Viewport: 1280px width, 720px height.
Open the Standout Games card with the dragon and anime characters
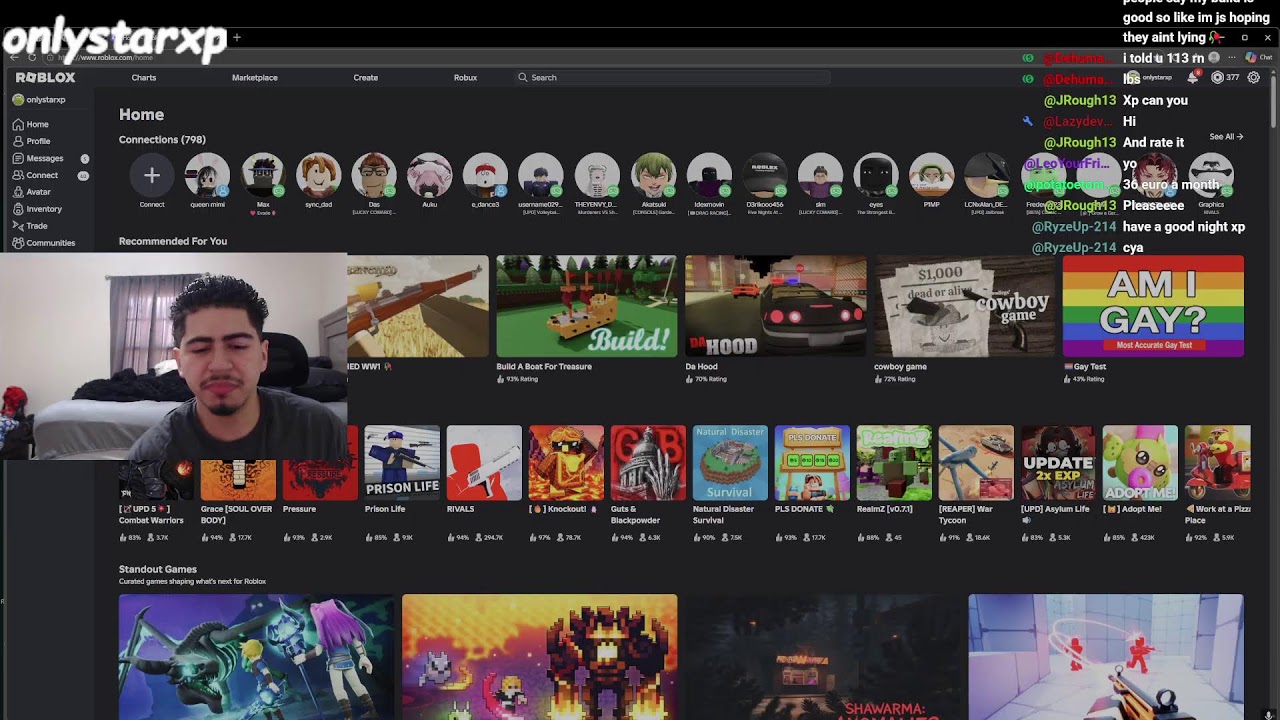256,657
